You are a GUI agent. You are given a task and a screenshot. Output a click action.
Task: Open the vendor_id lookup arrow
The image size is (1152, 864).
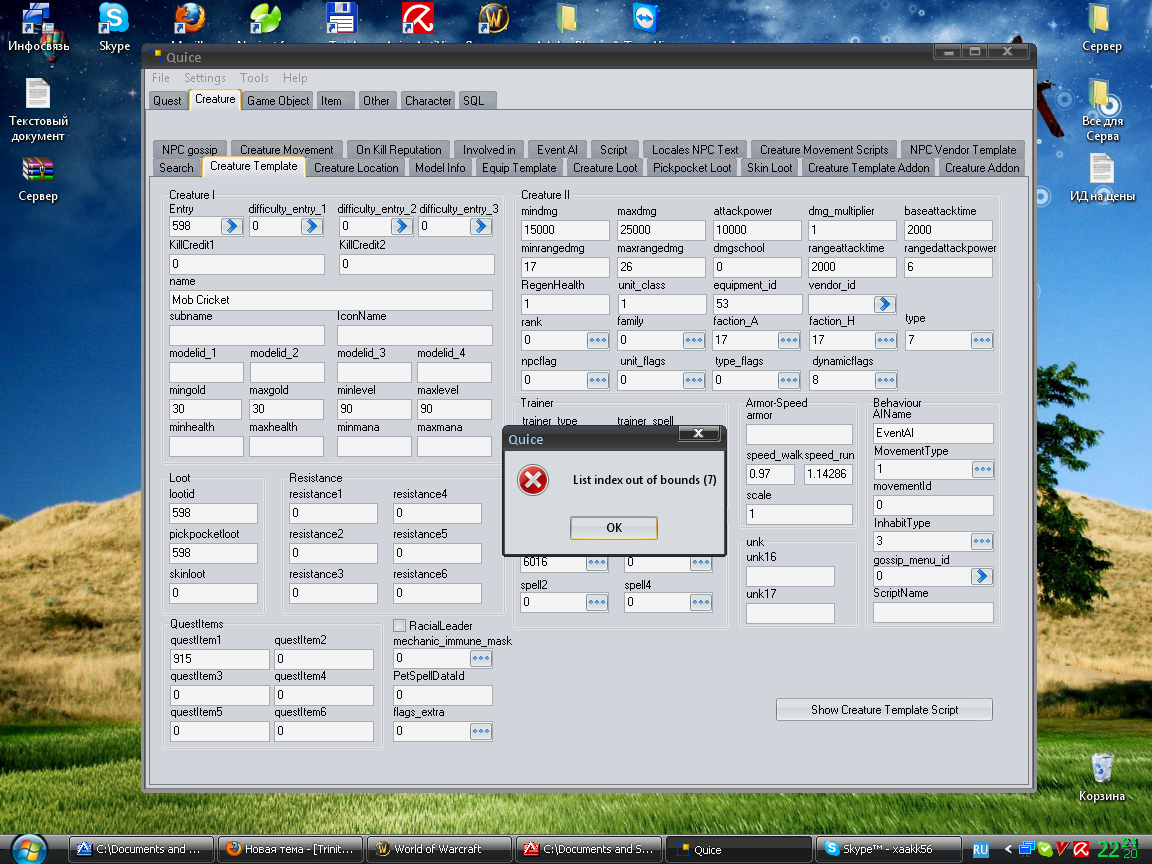(885, 303)
